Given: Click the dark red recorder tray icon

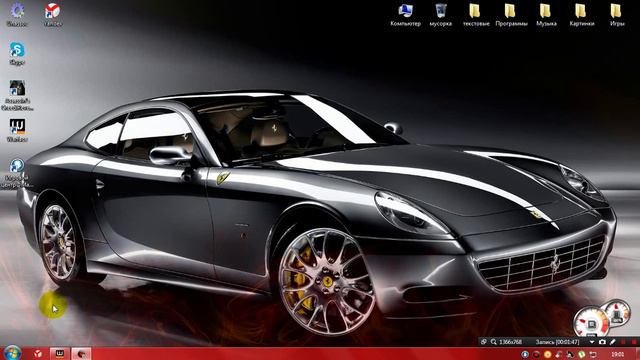Looking at the screenshot, I should 536,354.
